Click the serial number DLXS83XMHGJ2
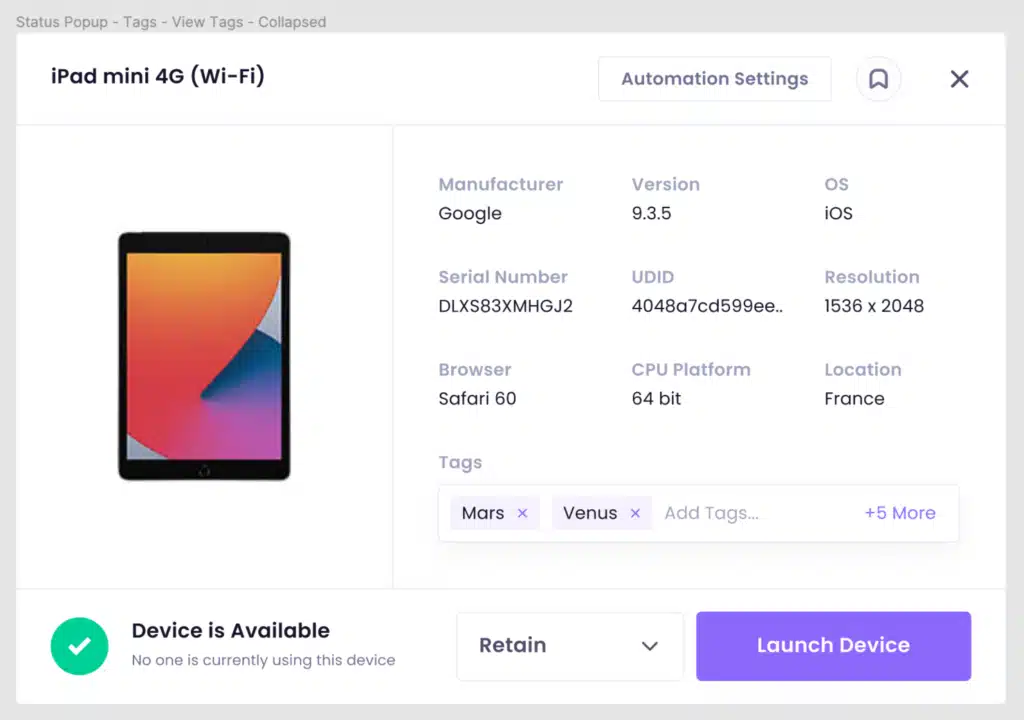 [505, 306]
